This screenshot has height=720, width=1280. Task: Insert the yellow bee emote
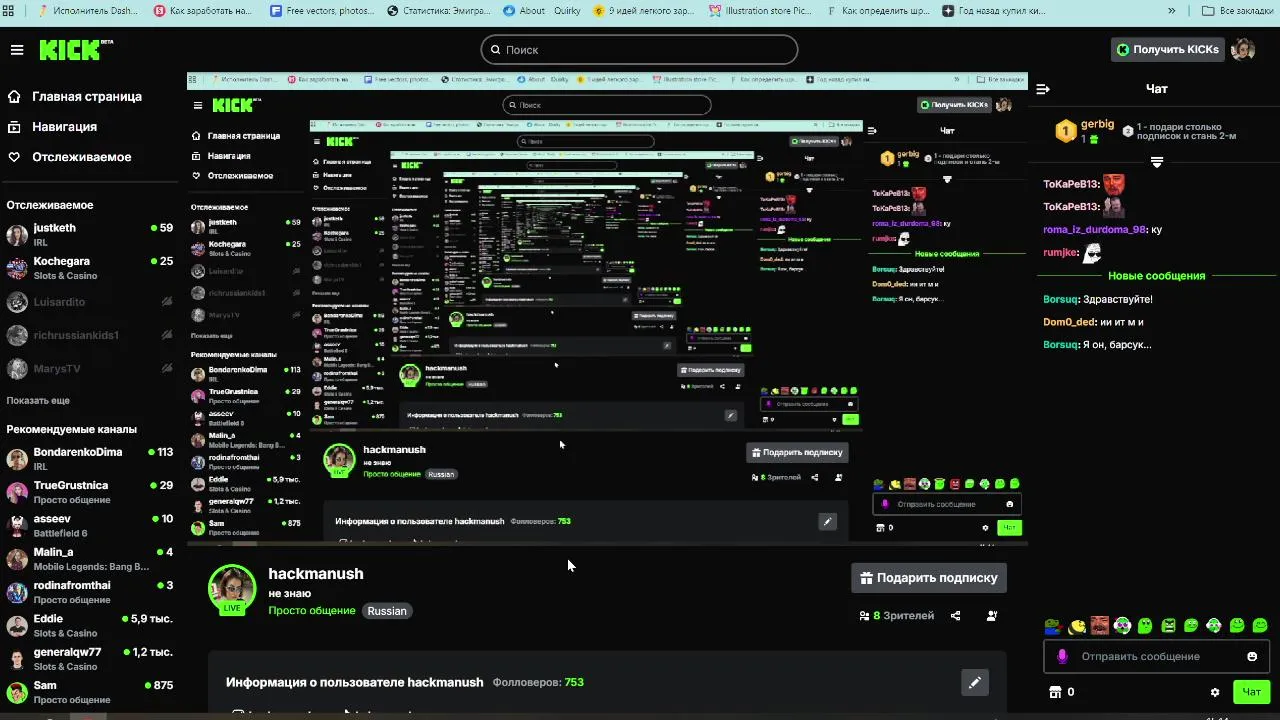click(x=1076, y=626)
